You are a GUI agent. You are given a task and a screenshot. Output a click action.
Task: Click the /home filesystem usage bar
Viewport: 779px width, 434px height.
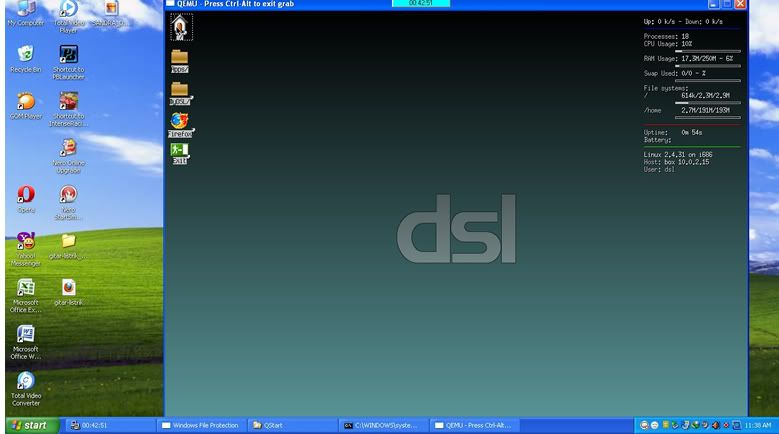707,118
